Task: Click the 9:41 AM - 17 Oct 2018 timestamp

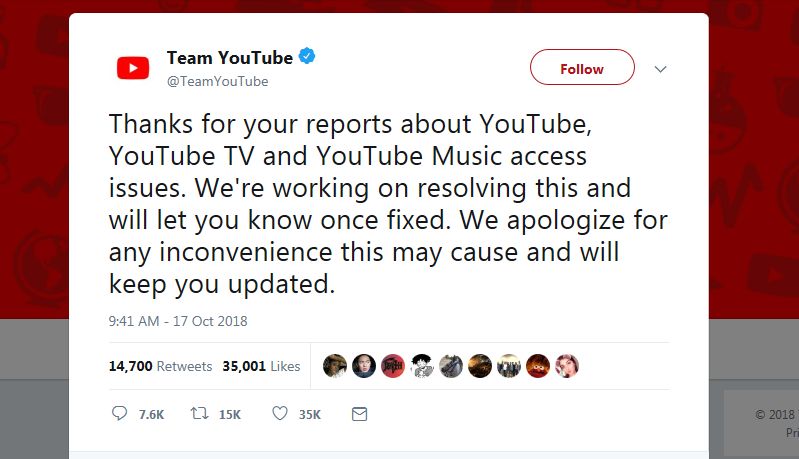Action: pos(178,321)
